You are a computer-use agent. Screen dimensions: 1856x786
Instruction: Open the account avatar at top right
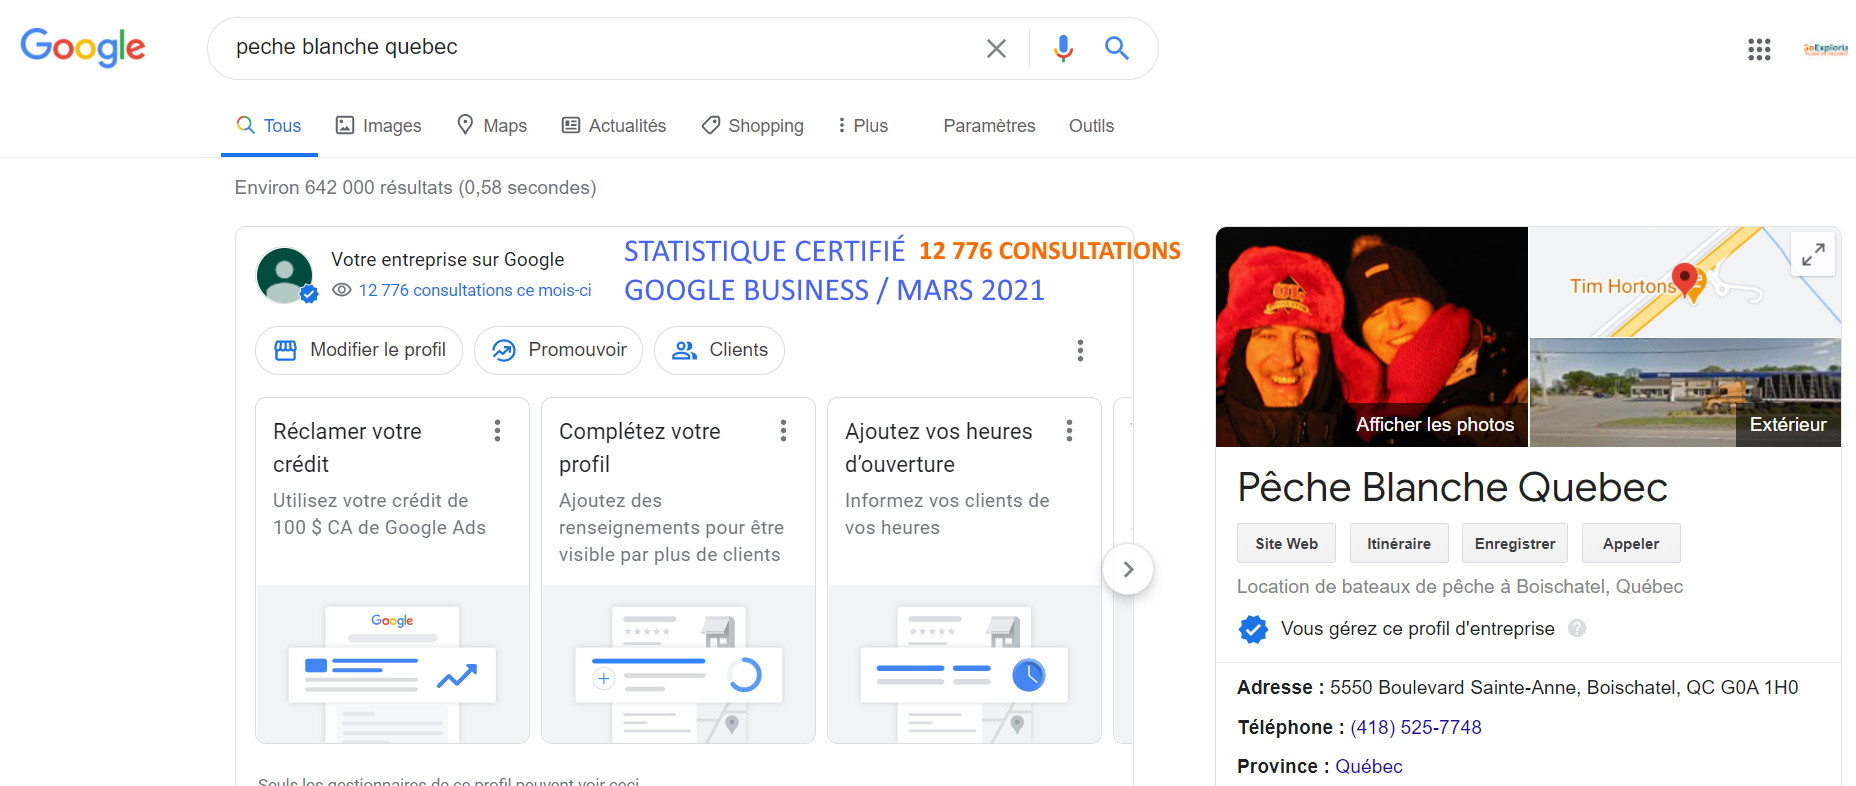tap(1826, 48)
